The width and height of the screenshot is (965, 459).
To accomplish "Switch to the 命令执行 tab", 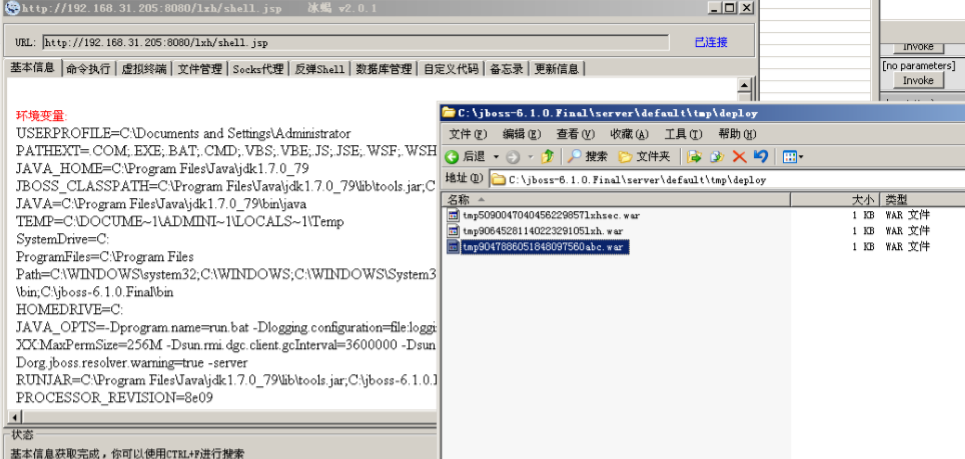I will [x=88, y=69].
